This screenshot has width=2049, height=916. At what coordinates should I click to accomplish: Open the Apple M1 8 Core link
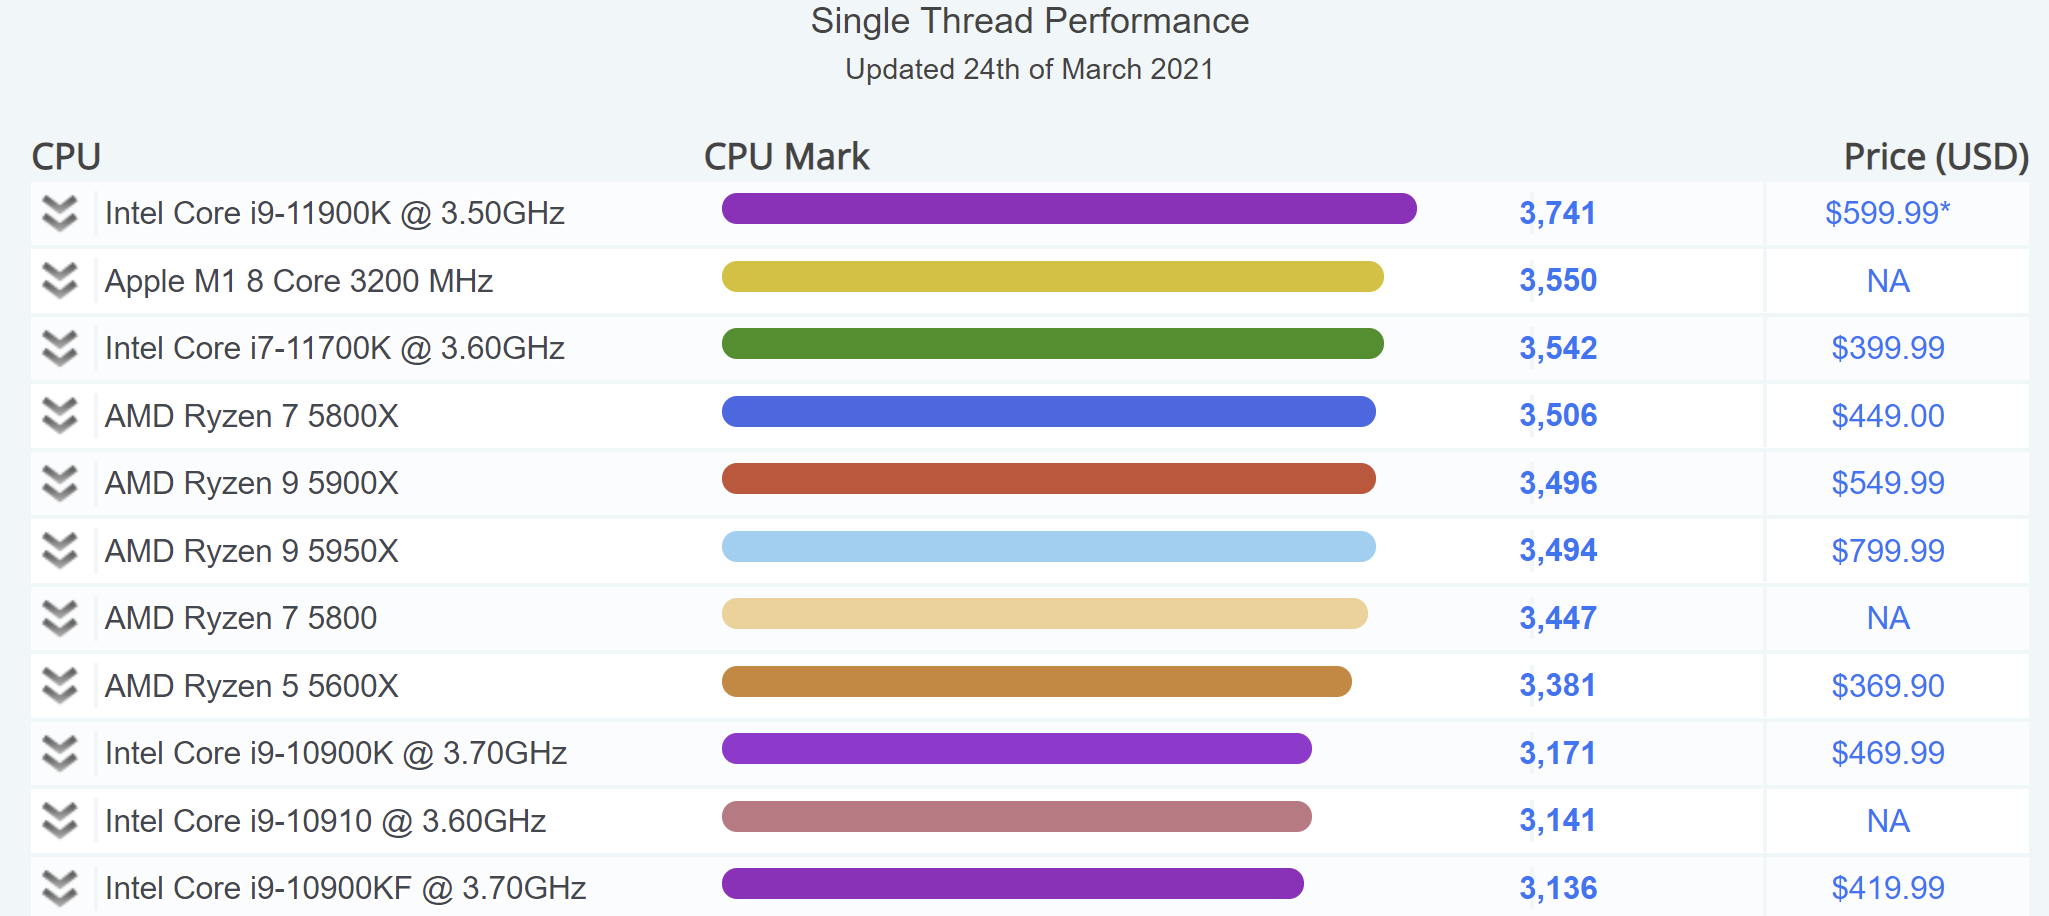pyautogui.click(x=298, y=281)
